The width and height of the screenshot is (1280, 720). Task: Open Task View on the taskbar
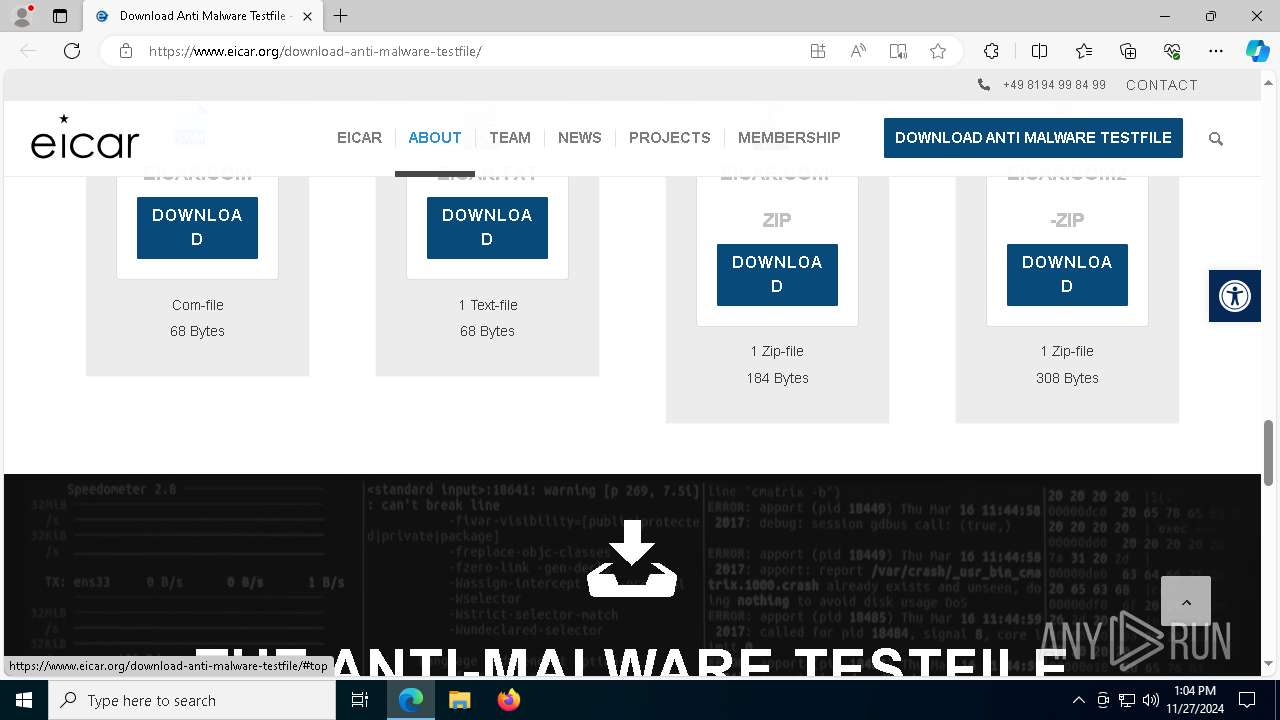pyautogui.click(x=360, y=700)
